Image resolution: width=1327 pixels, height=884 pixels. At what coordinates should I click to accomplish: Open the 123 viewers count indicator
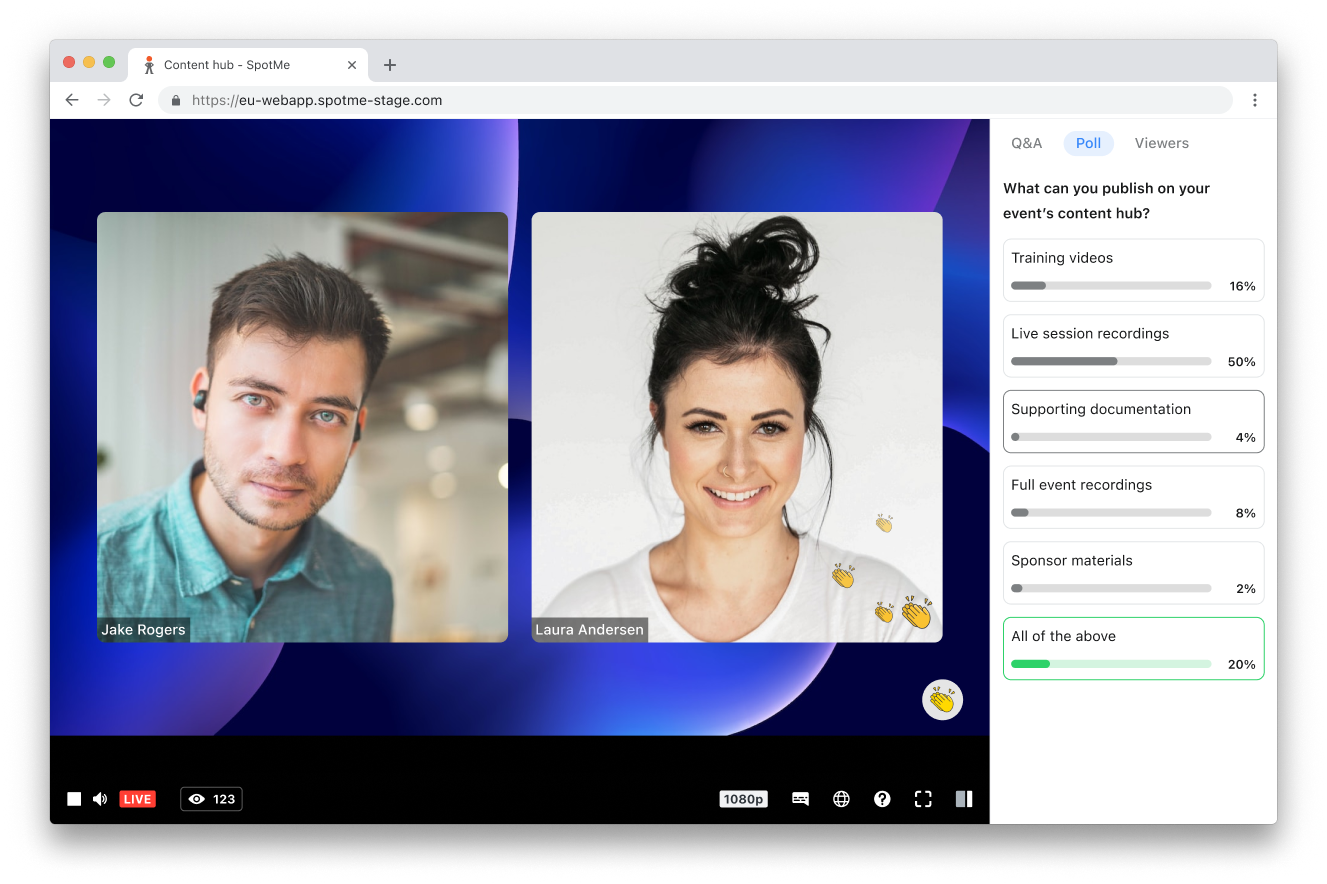(211, 799)
